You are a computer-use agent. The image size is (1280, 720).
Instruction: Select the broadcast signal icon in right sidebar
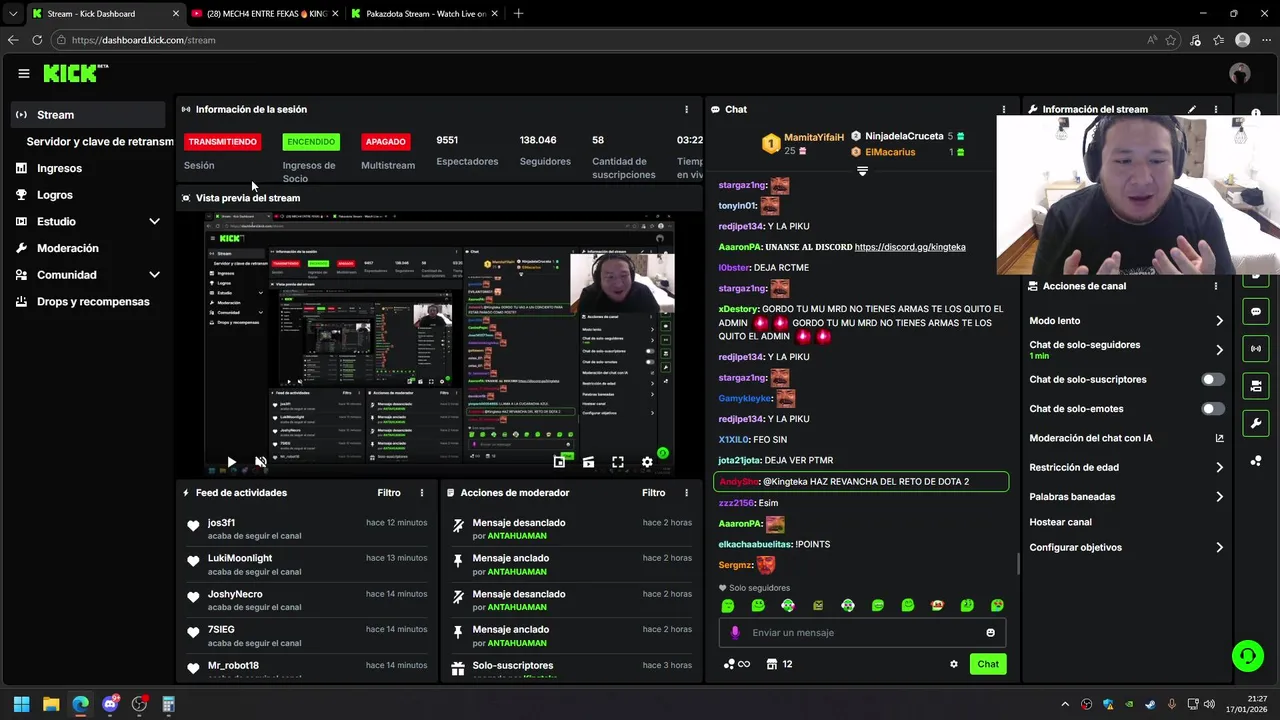[1256, 349]
